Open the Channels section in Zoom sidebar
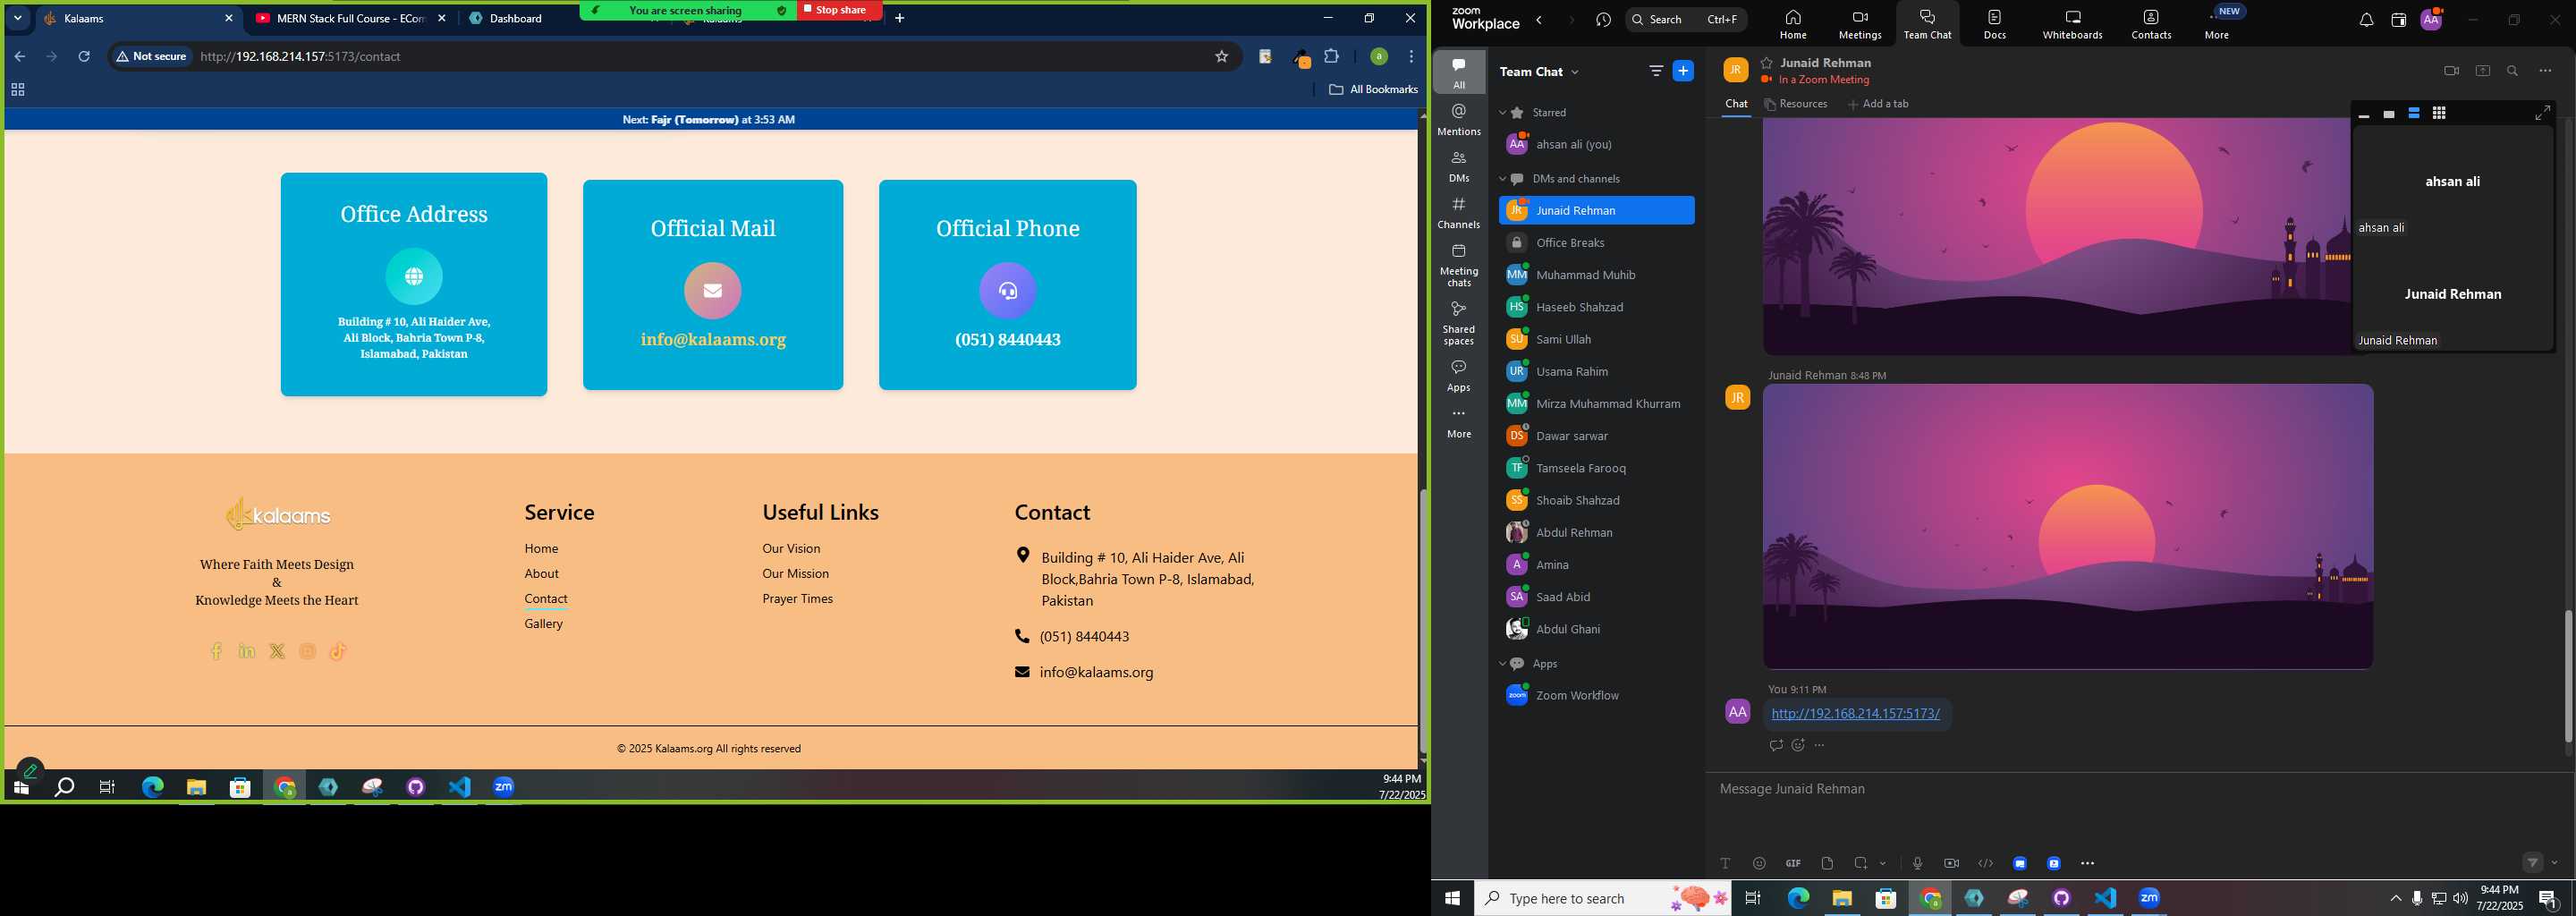 [x=1458, y=212]
